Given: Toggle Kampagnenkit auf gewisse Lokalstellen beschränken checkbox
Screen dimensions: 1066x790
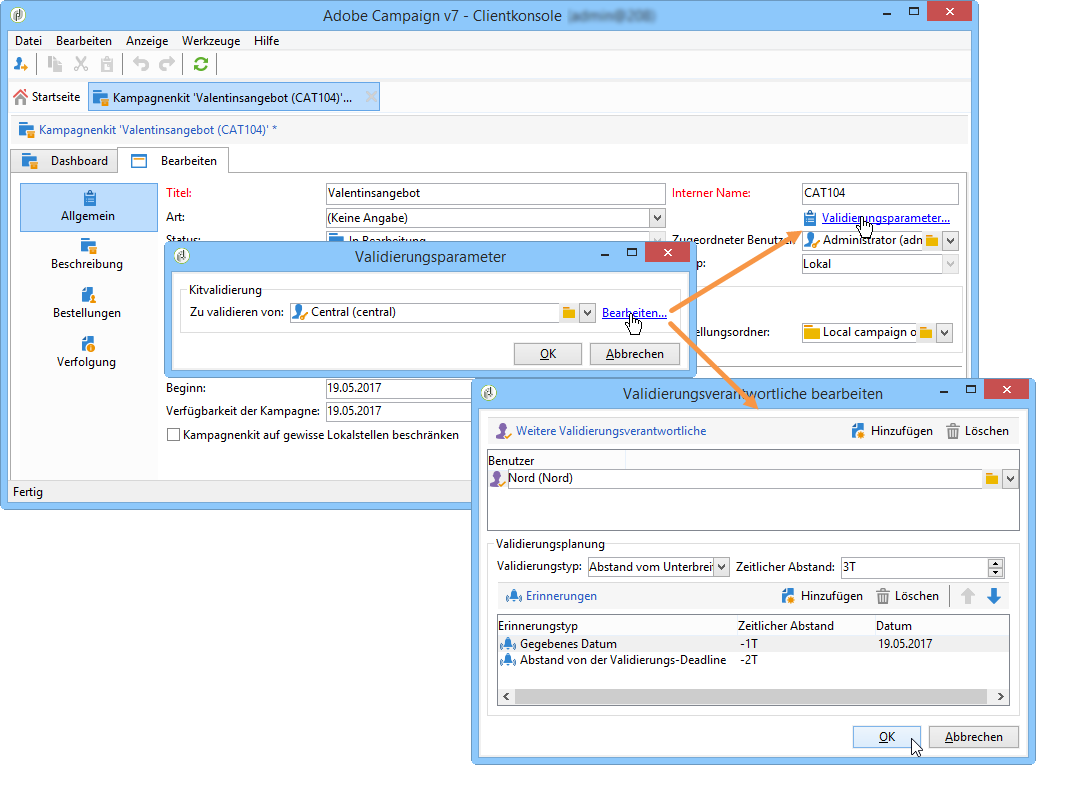Looking at the screenshot, I should click(173, 435).
